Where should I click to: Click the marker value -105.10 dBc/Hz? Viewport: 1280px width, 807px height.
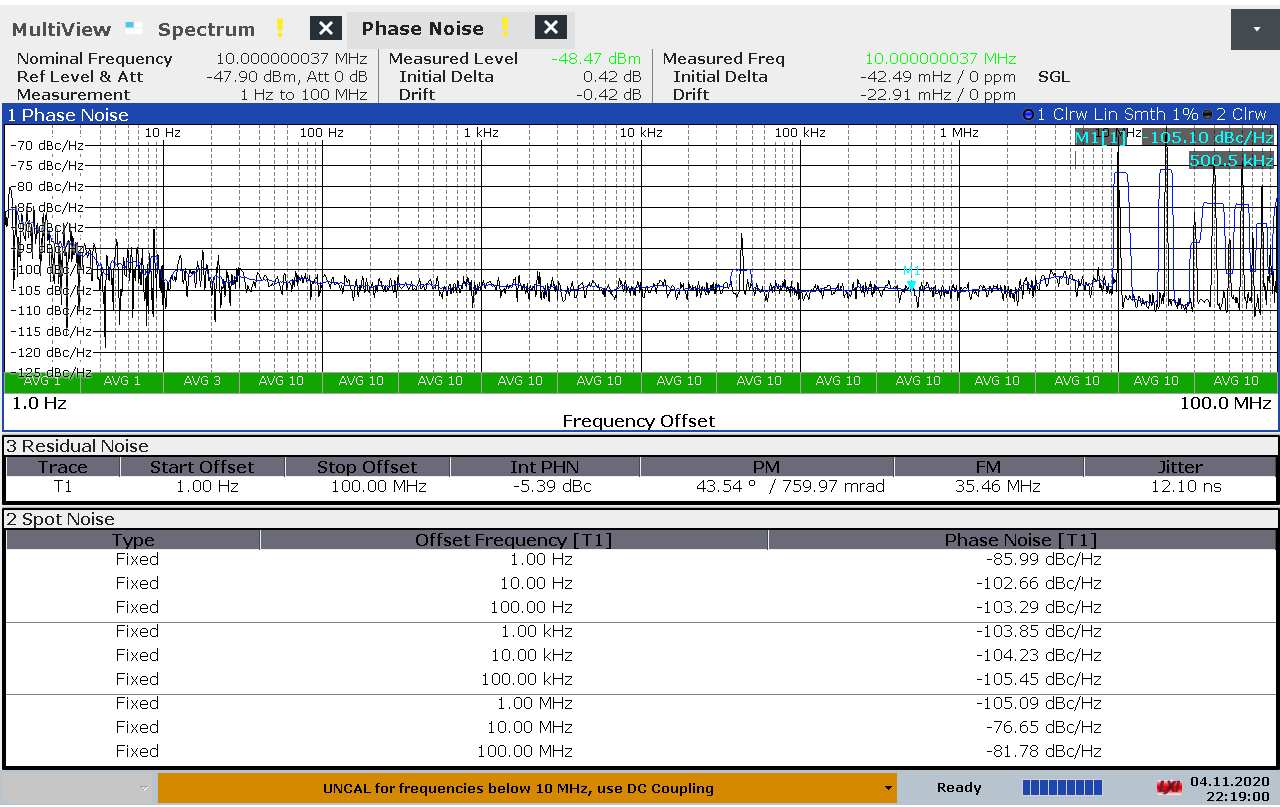1208,138
